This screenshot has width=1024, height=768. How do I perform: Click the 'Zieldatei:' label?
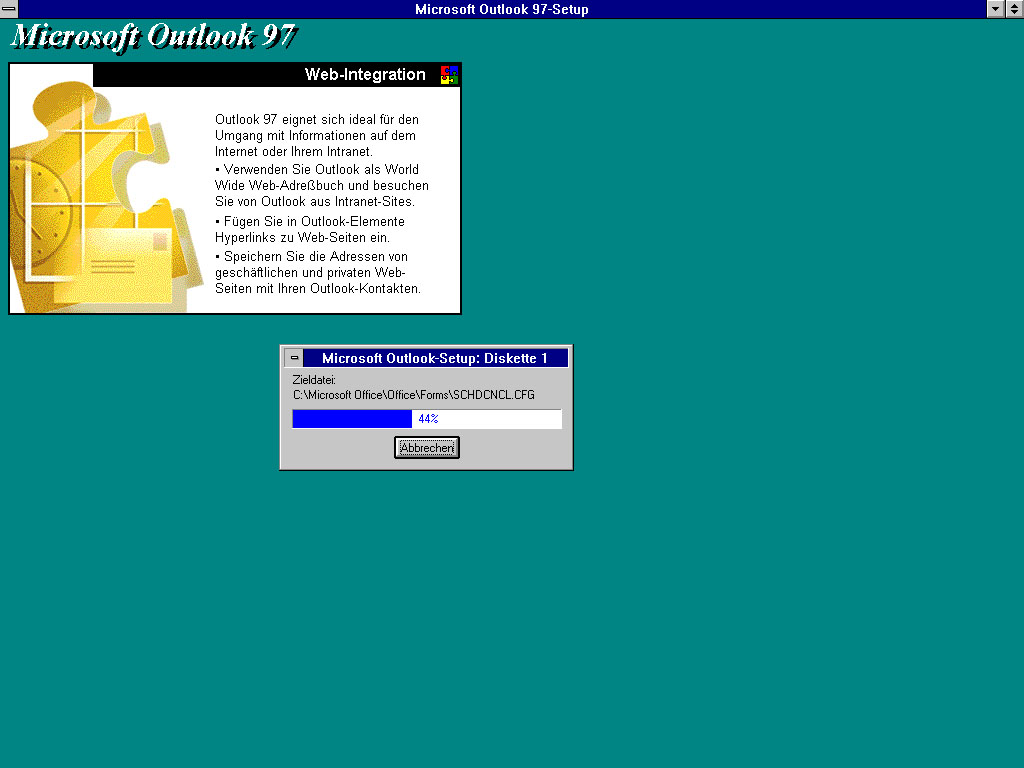click(314, 379)
